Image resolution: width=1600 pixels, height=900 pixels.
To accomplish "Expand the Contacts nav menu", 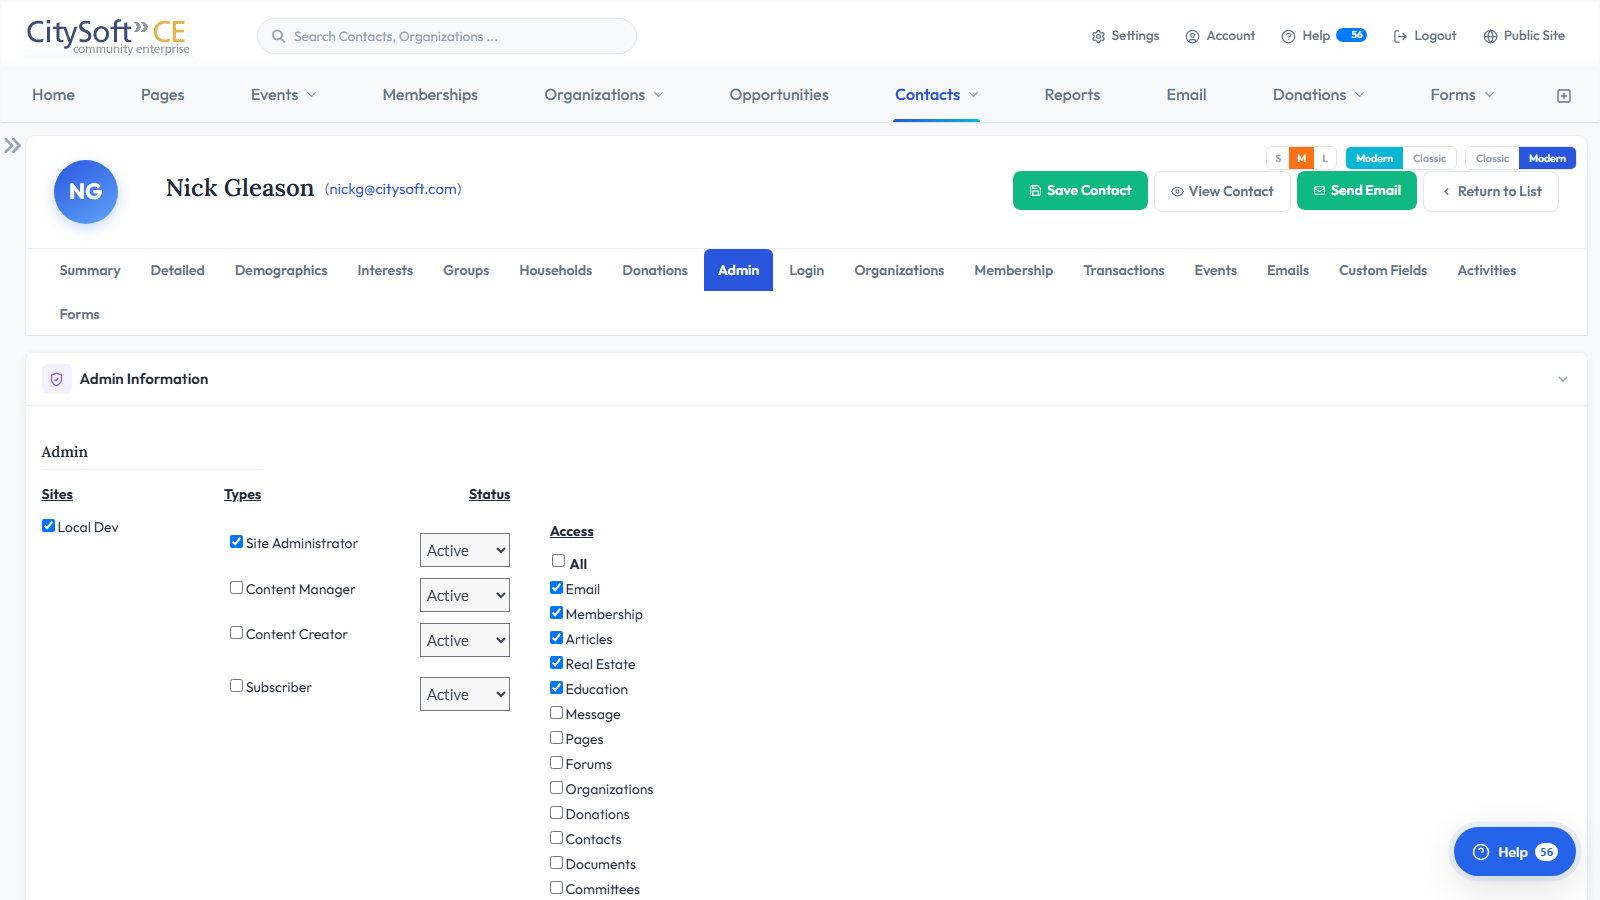I will tap(936, 95).
